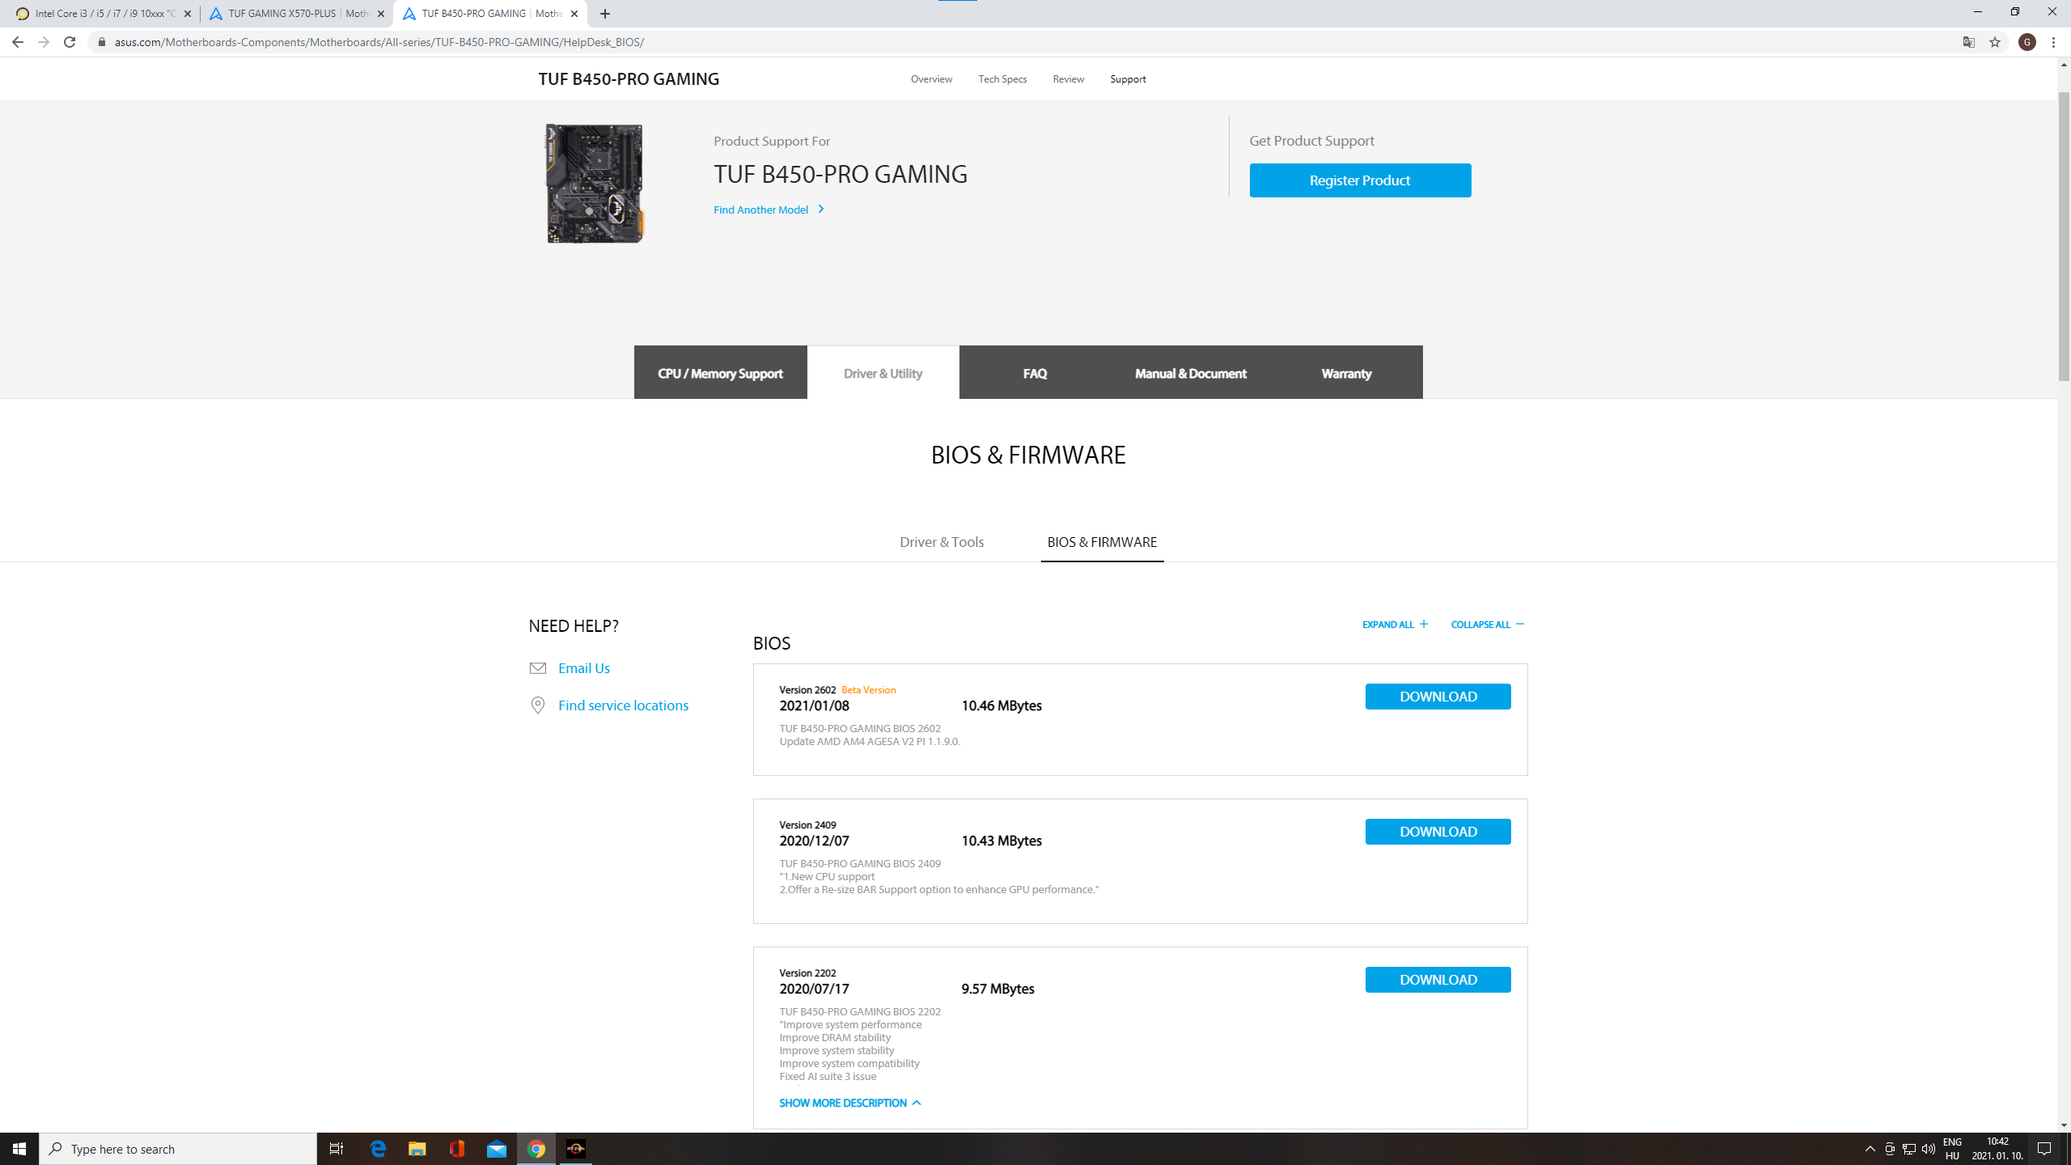Click the Windows taskbar search box
Screen dimensions: 2071x1165
(x=178, y=1149)
